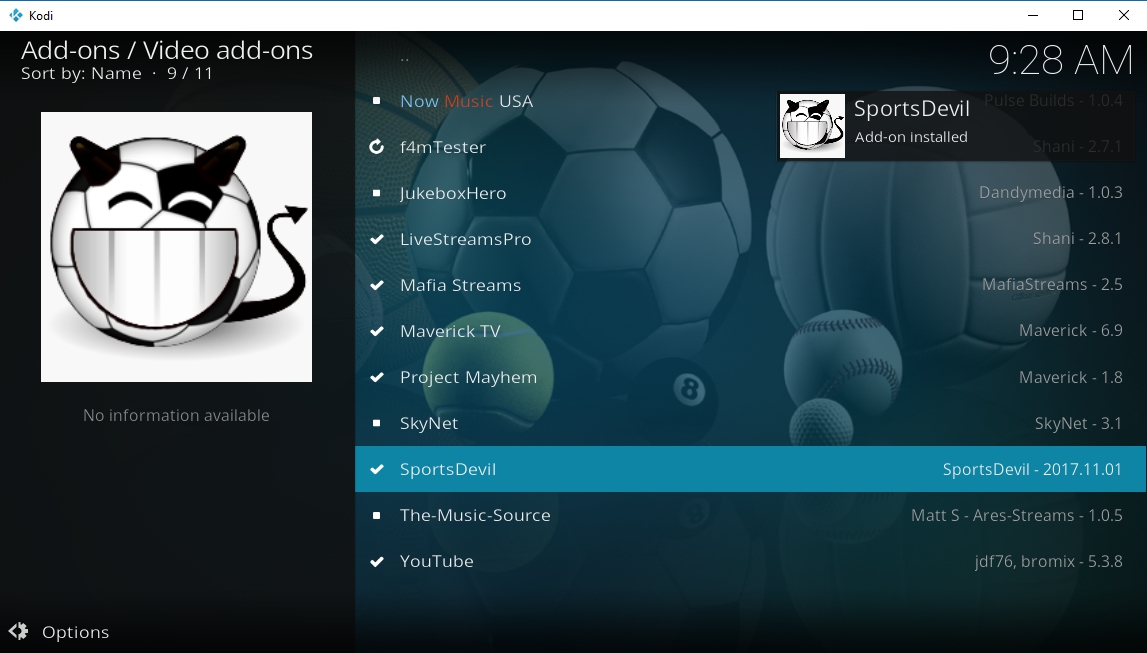Open the Options menu label

pos(75,633)
